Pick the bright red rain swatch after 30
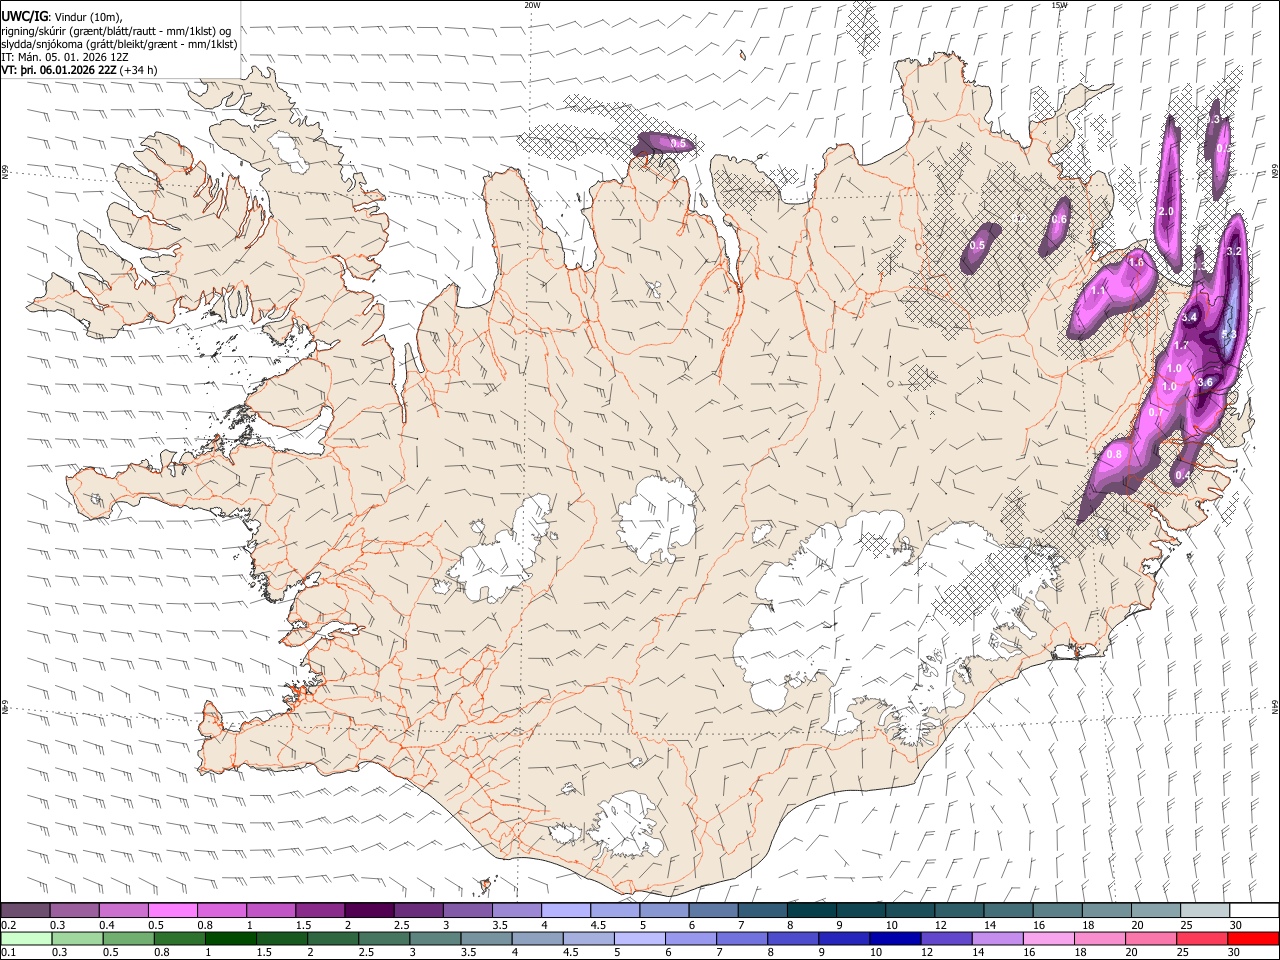1280x960 pixels. [x=1253, y=938]
